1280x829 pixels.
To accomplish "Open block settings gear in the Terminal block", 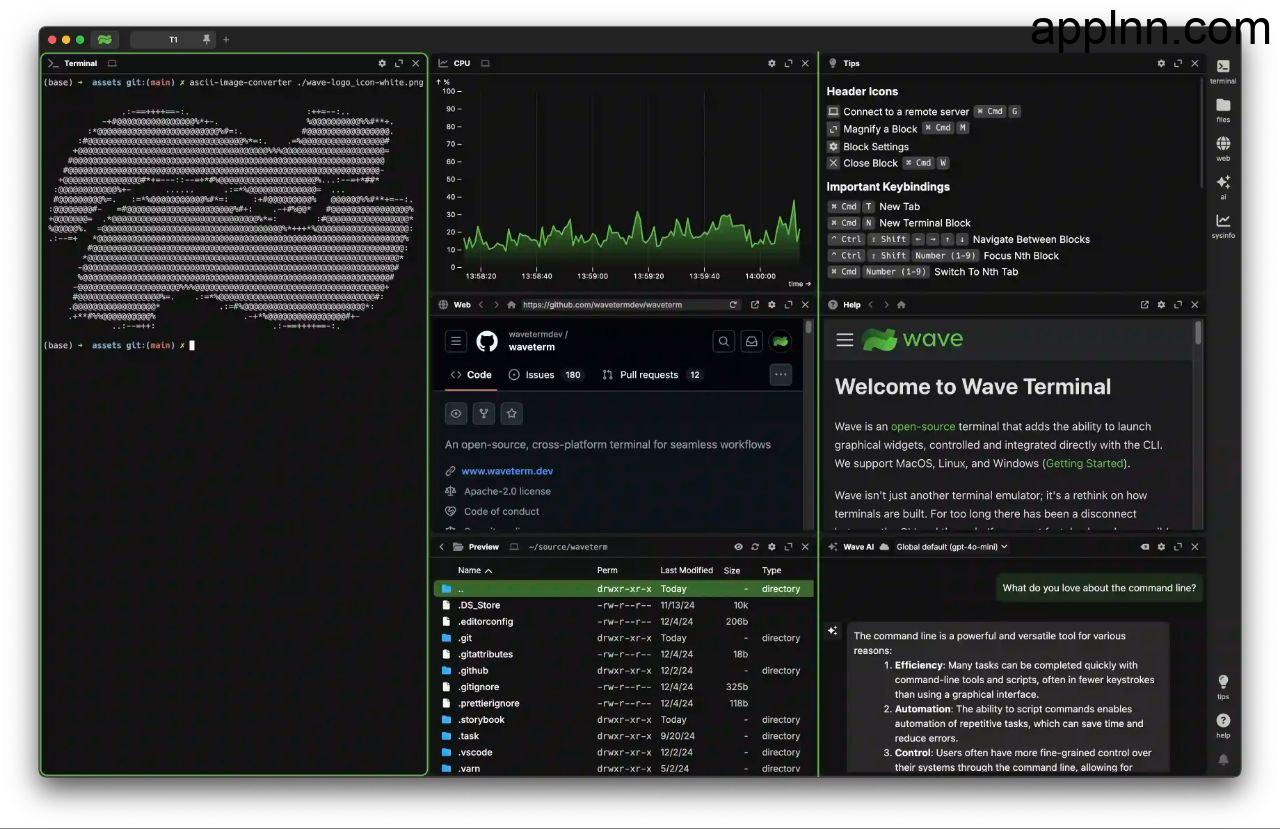I will tap(382, 63).
